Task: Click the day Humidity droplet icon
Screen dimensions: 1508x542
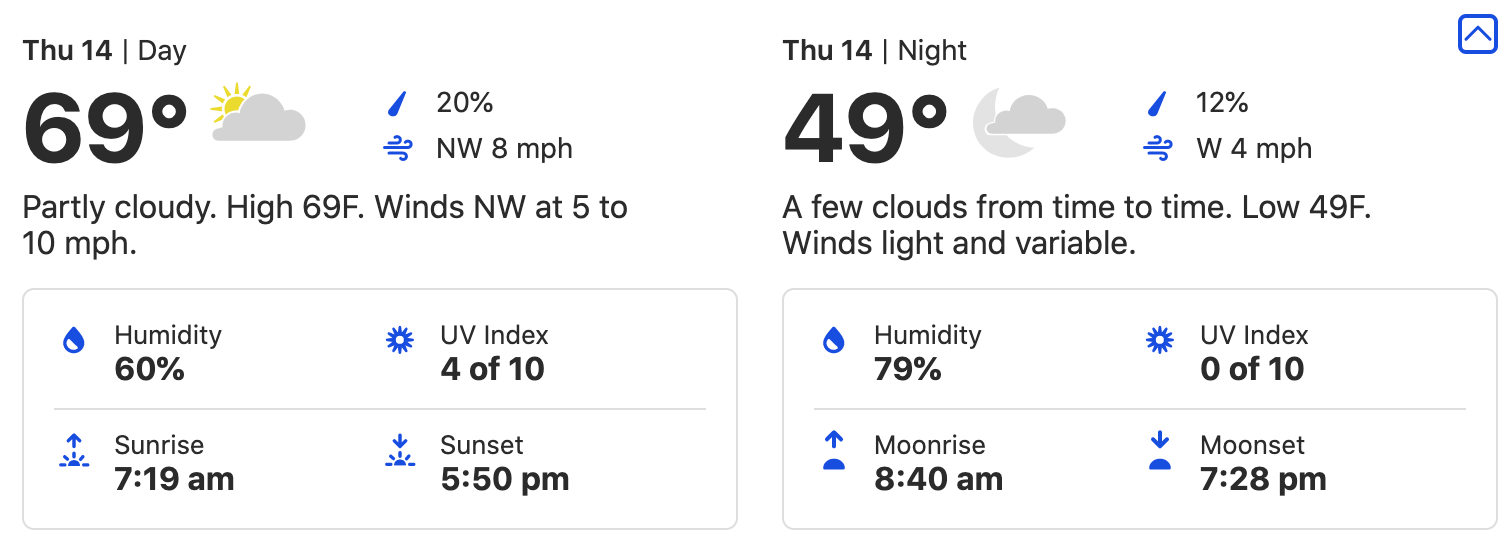Action: (74, 341)
